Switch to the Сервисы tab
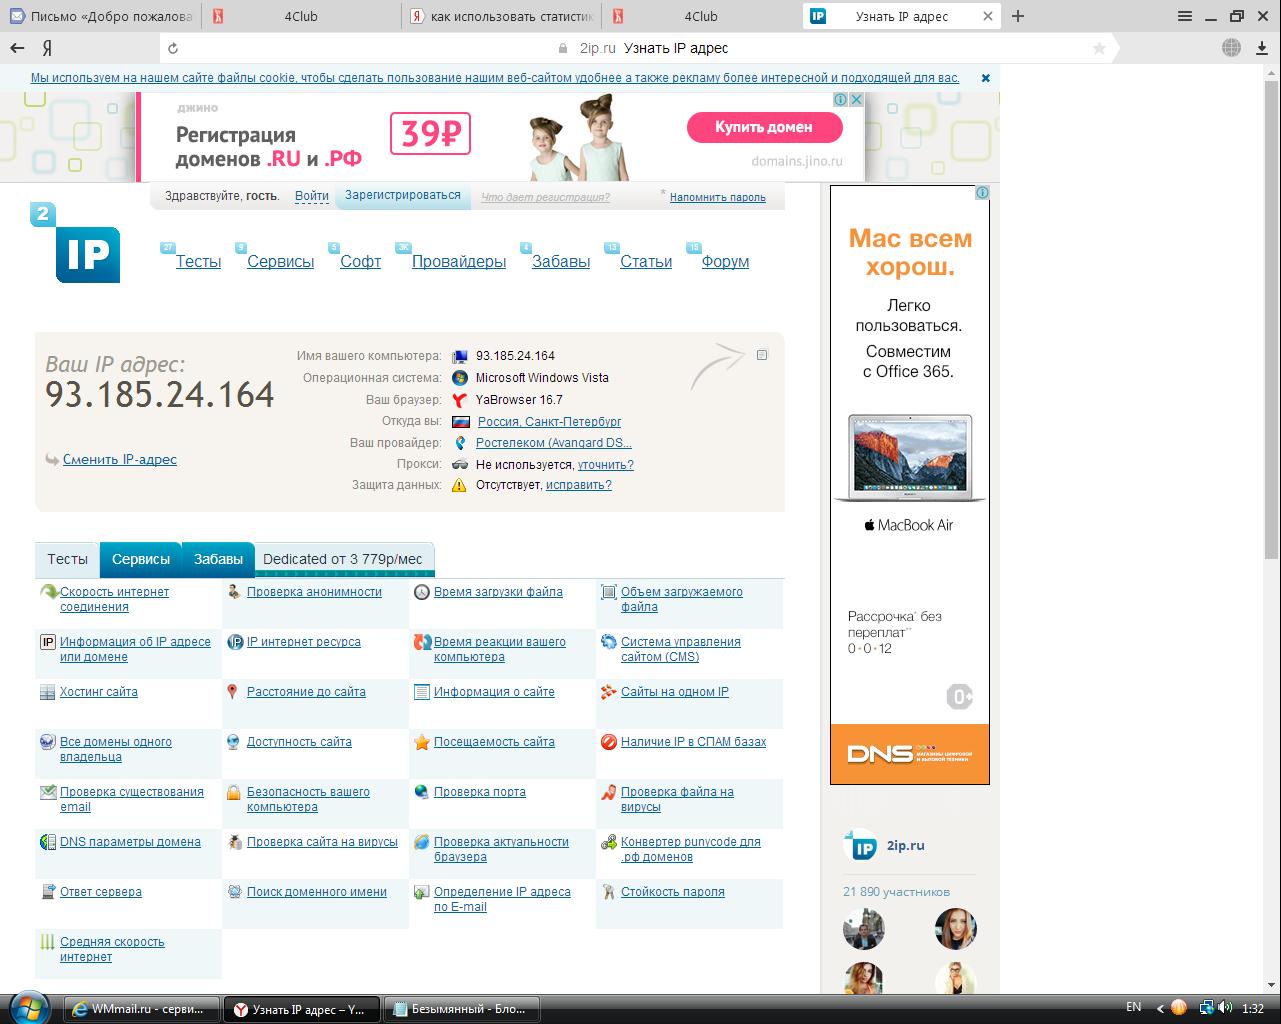The width and height of the screenshot is (1281, 1024). pos(141,559)
